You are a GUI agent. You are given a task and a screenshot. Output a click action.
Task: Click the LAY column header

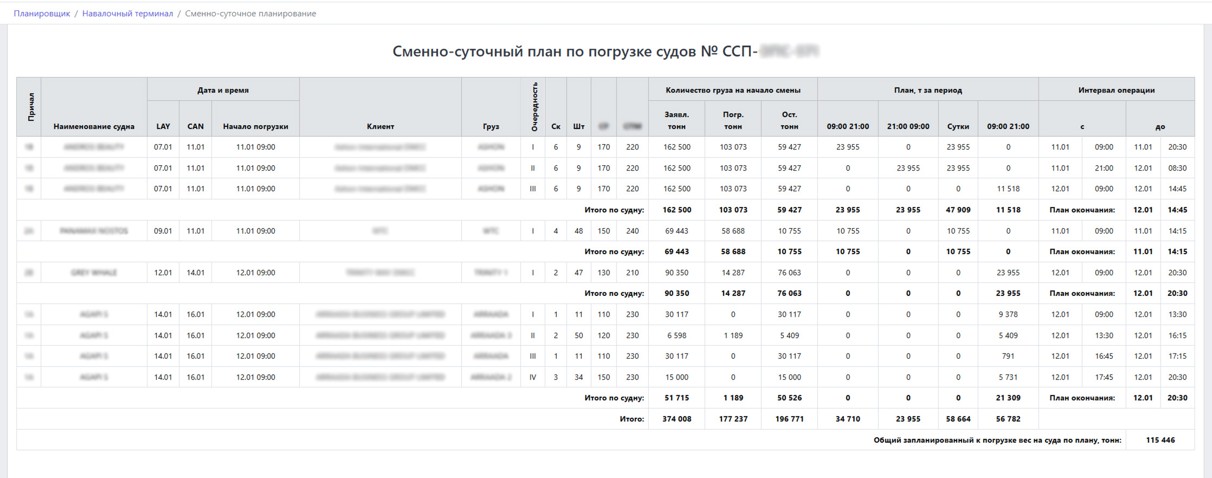[163, 127]
